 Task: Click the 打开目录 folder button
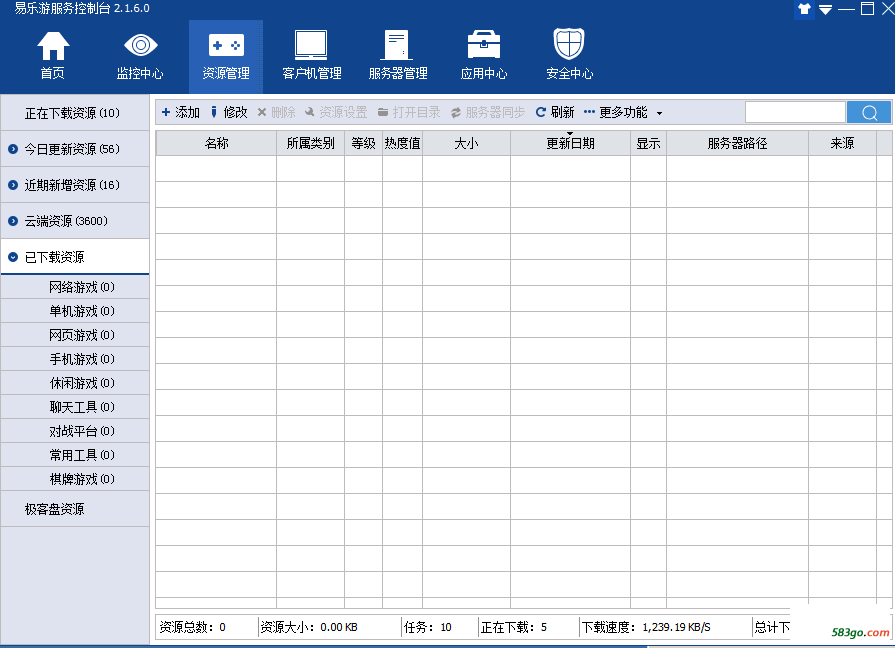pyautogui.click(x=409, y=112)
